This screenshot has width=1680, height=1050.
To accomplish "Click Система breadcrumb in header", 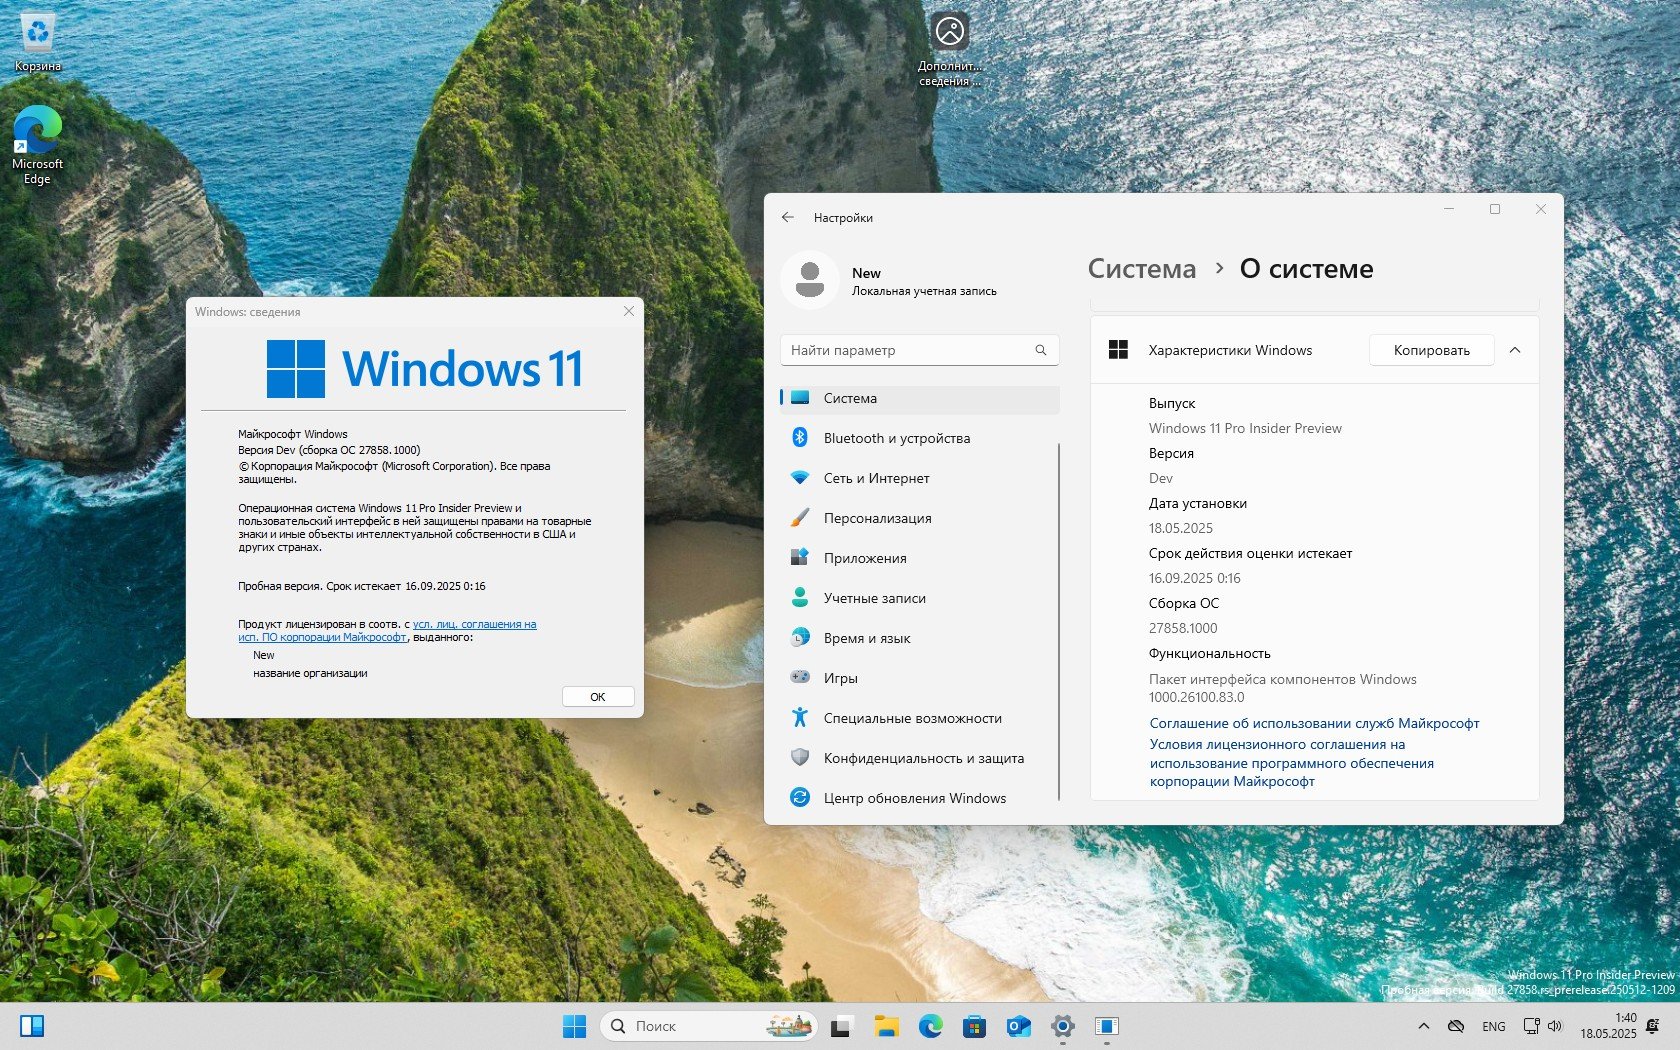I will pos(1141,269).
